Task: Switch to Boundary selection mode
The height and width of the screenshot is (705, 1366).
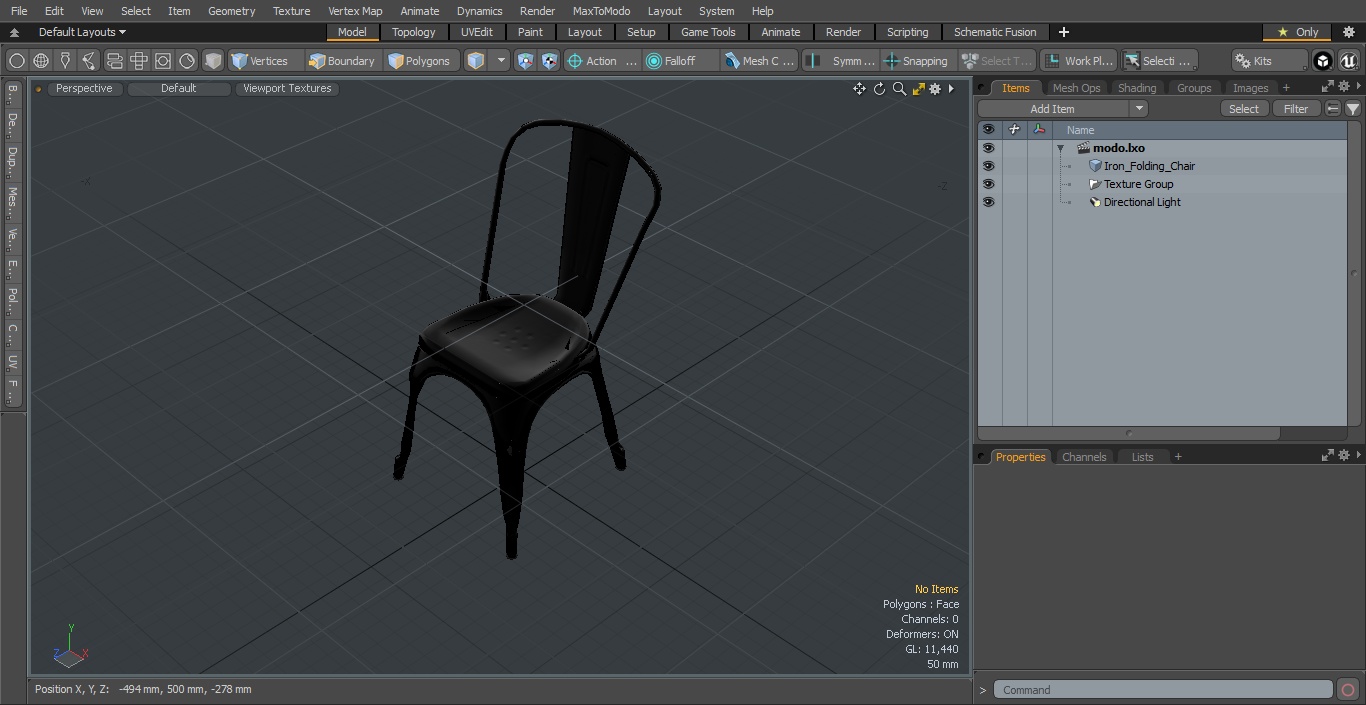Action: click(343, 61)
